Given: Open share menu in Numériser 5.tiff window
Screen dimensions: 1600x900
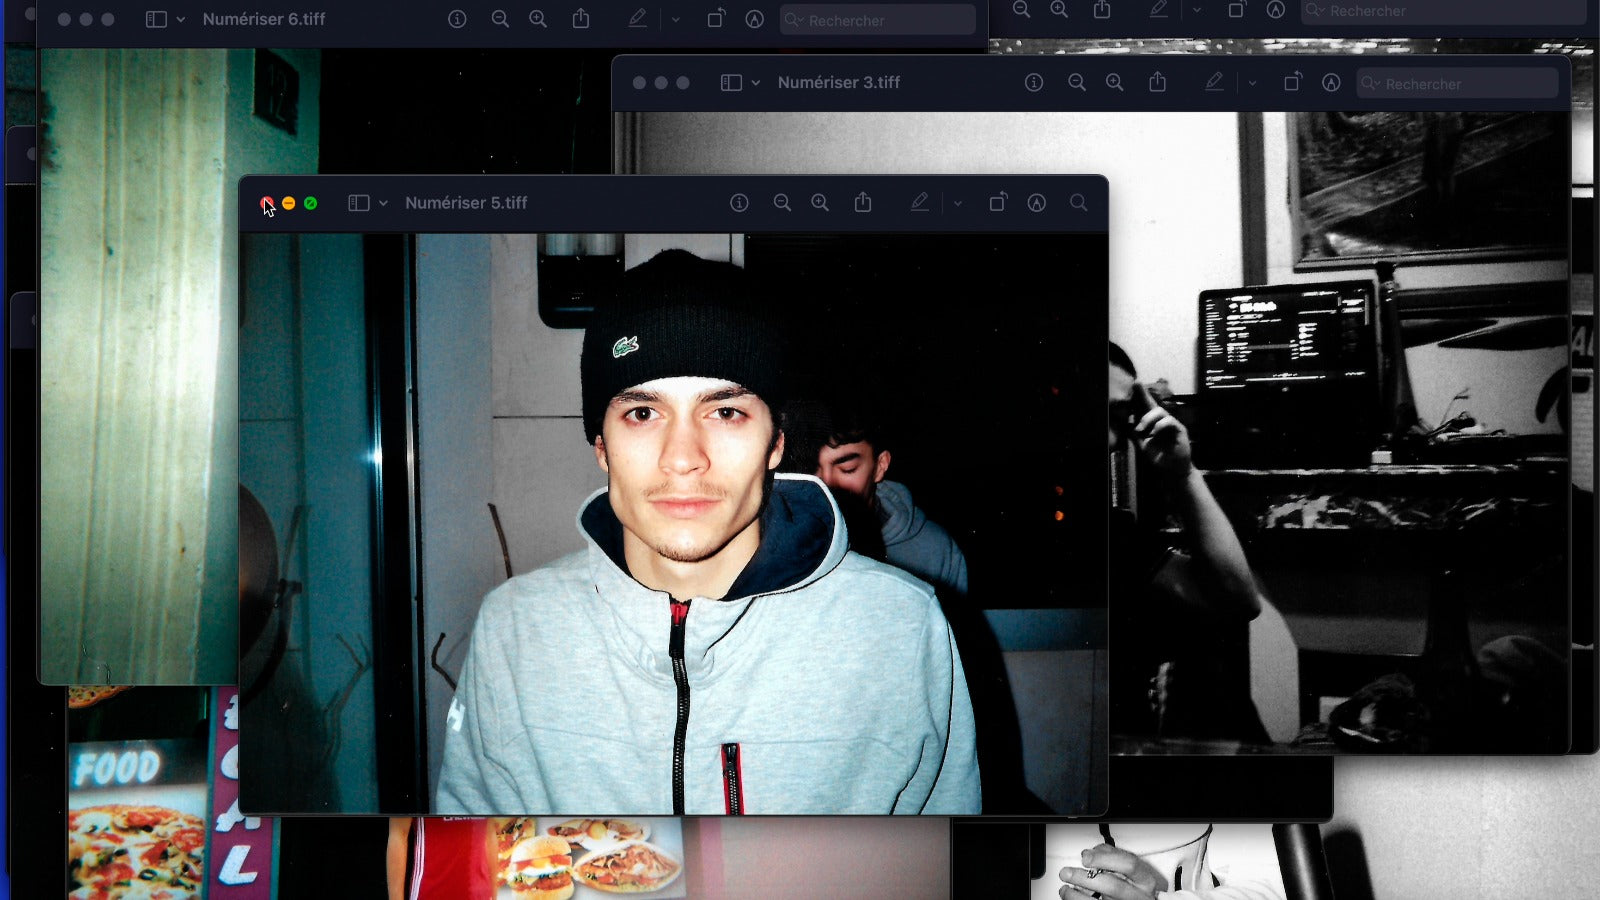Looking at the screenshot, I should tap(863, 203).
